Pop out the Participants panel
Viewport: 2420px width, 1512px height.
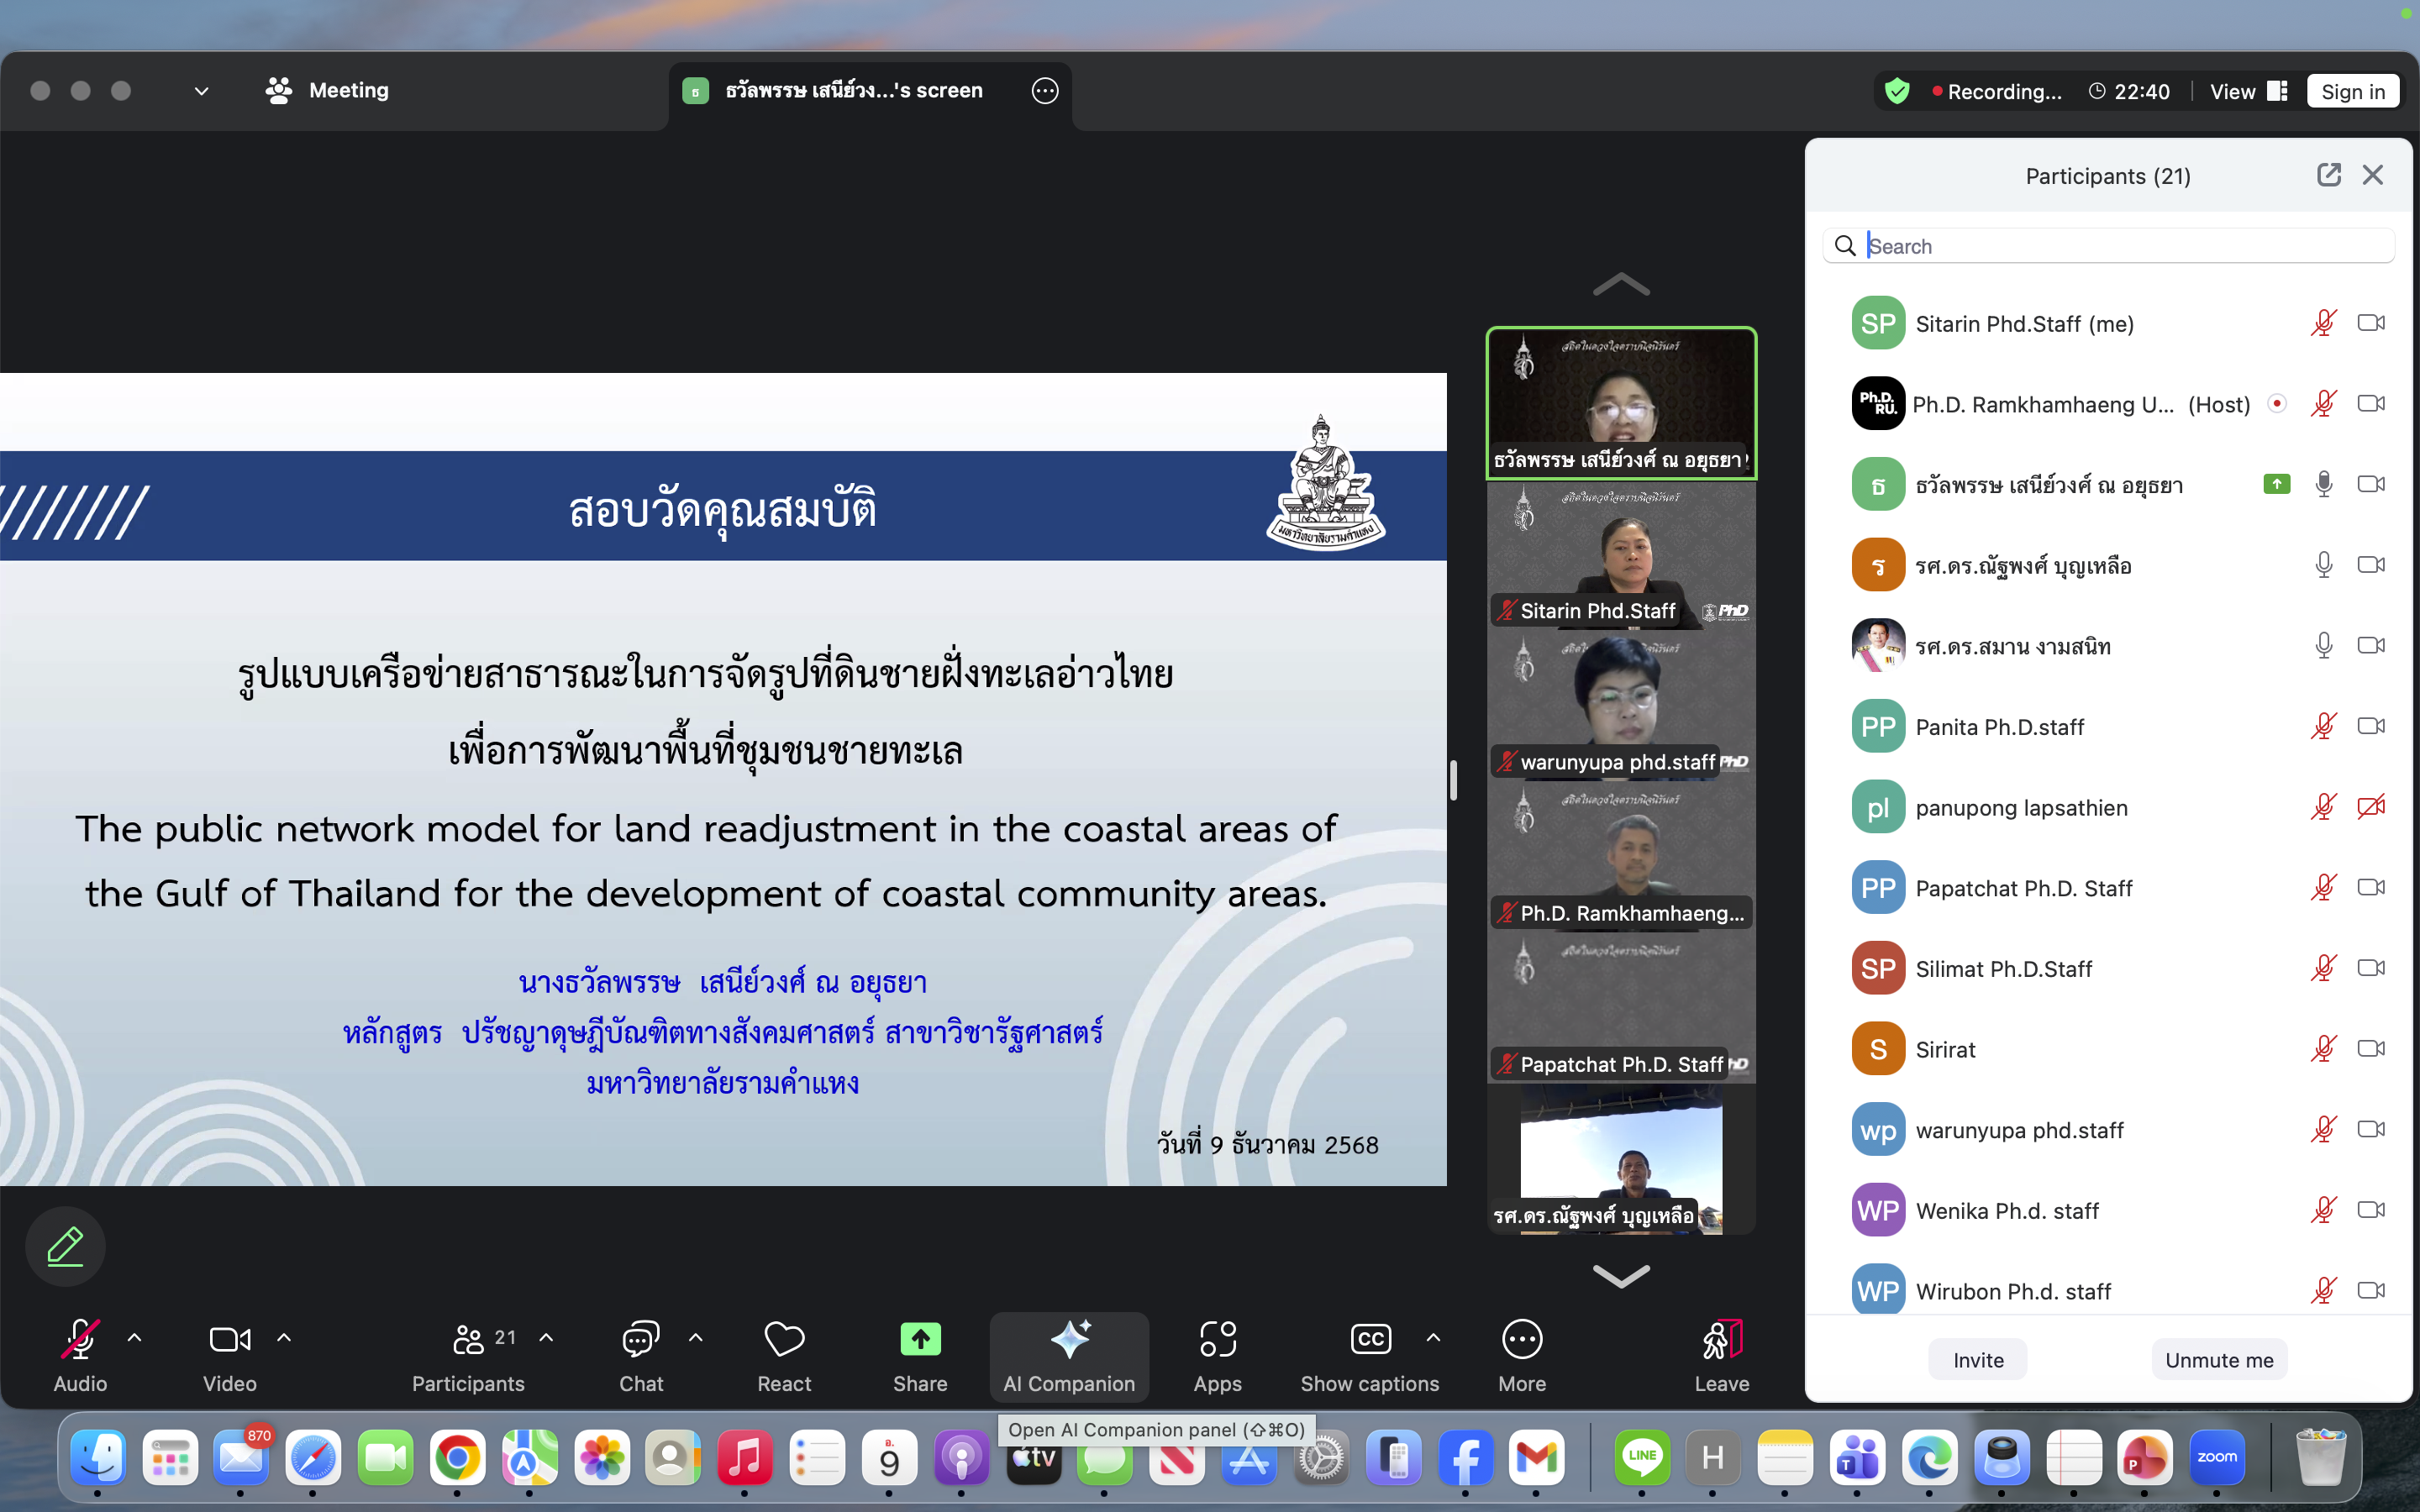2328,175
